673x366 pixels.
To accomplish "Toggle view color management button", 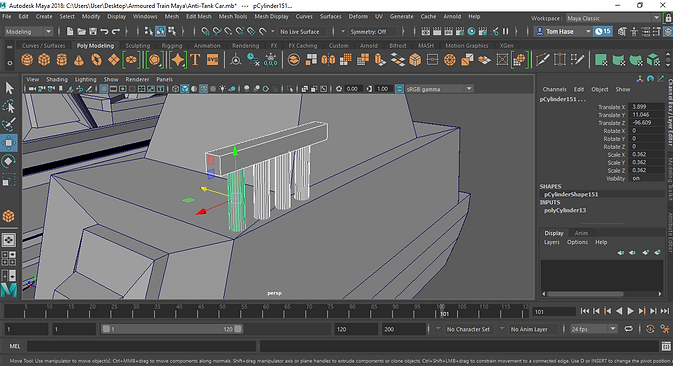I will (x=399, y=89).
